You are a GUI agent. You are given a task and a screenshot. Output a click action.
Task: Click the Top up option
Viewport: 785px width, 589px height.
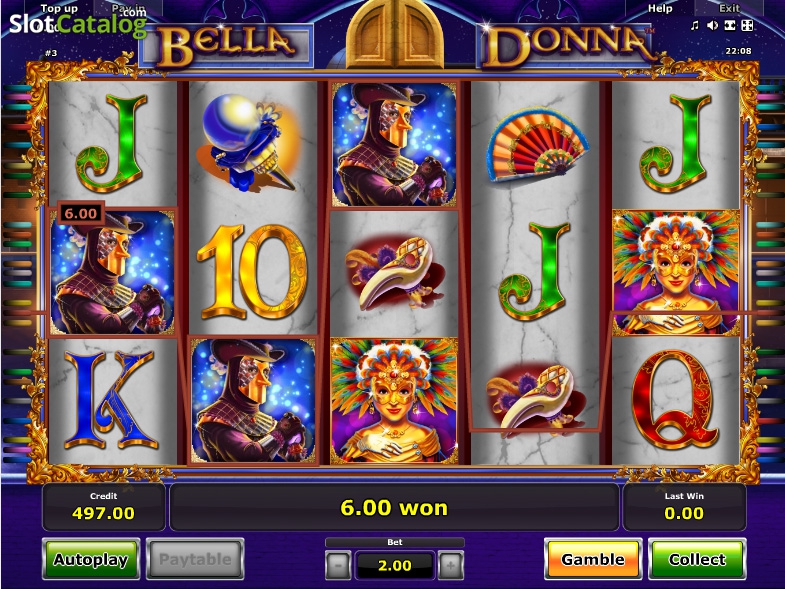(x=59, y=9)
